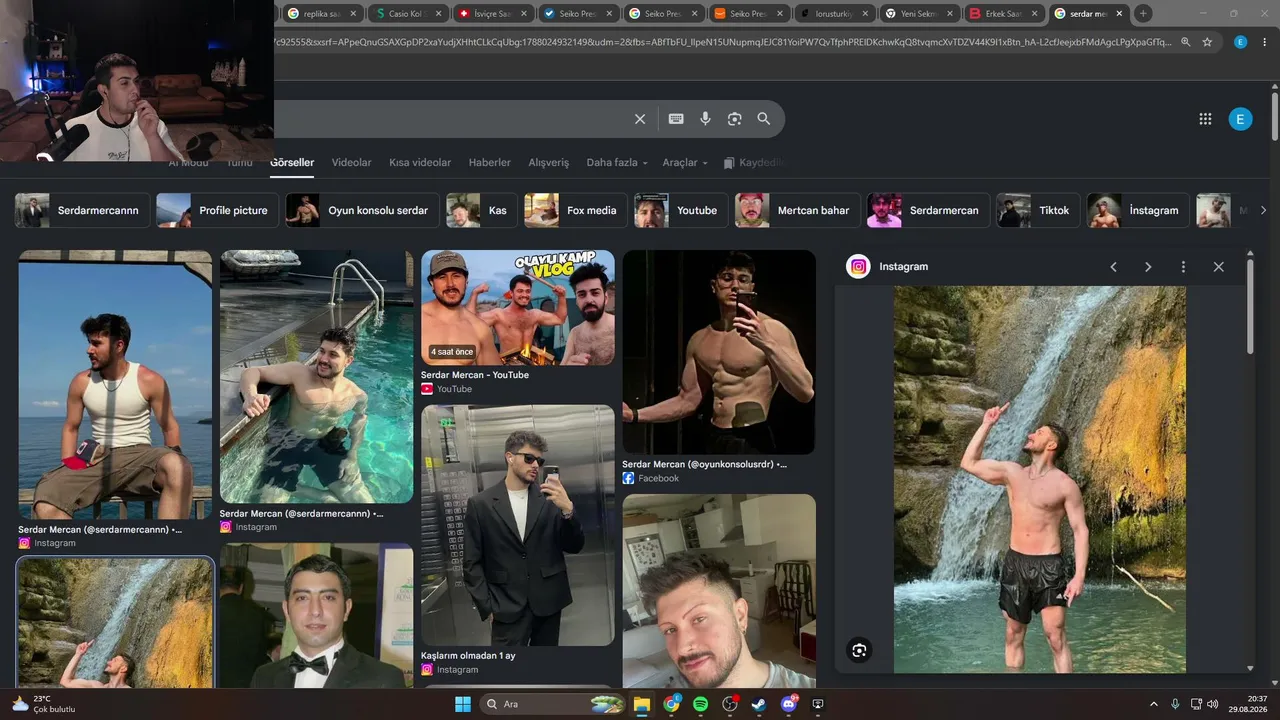This screenshot has height=720, width=1280.
Task: Close the Instagram image preview panel
Action: coord(1218,267)
